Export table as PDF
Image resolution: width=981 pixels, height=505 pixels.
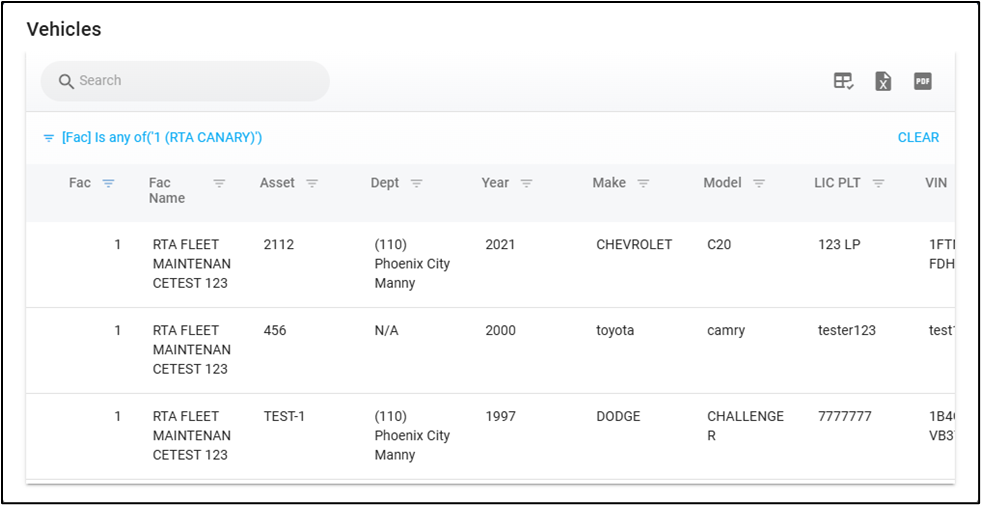922,81
